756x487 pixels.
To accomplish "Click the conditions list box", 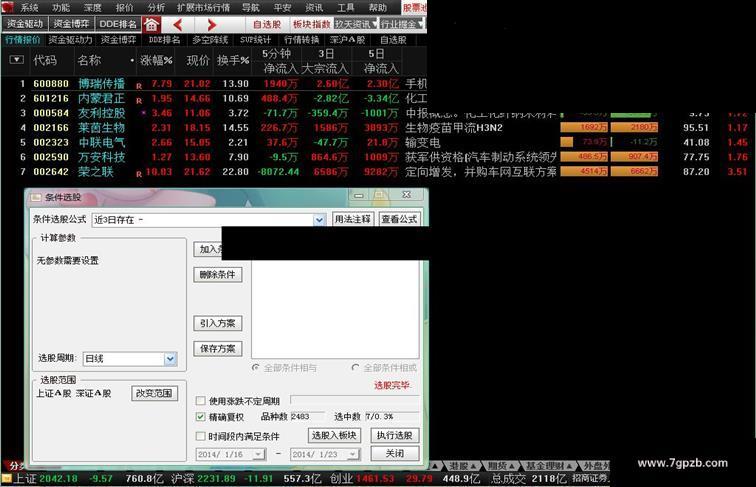I will pos(335,309).
